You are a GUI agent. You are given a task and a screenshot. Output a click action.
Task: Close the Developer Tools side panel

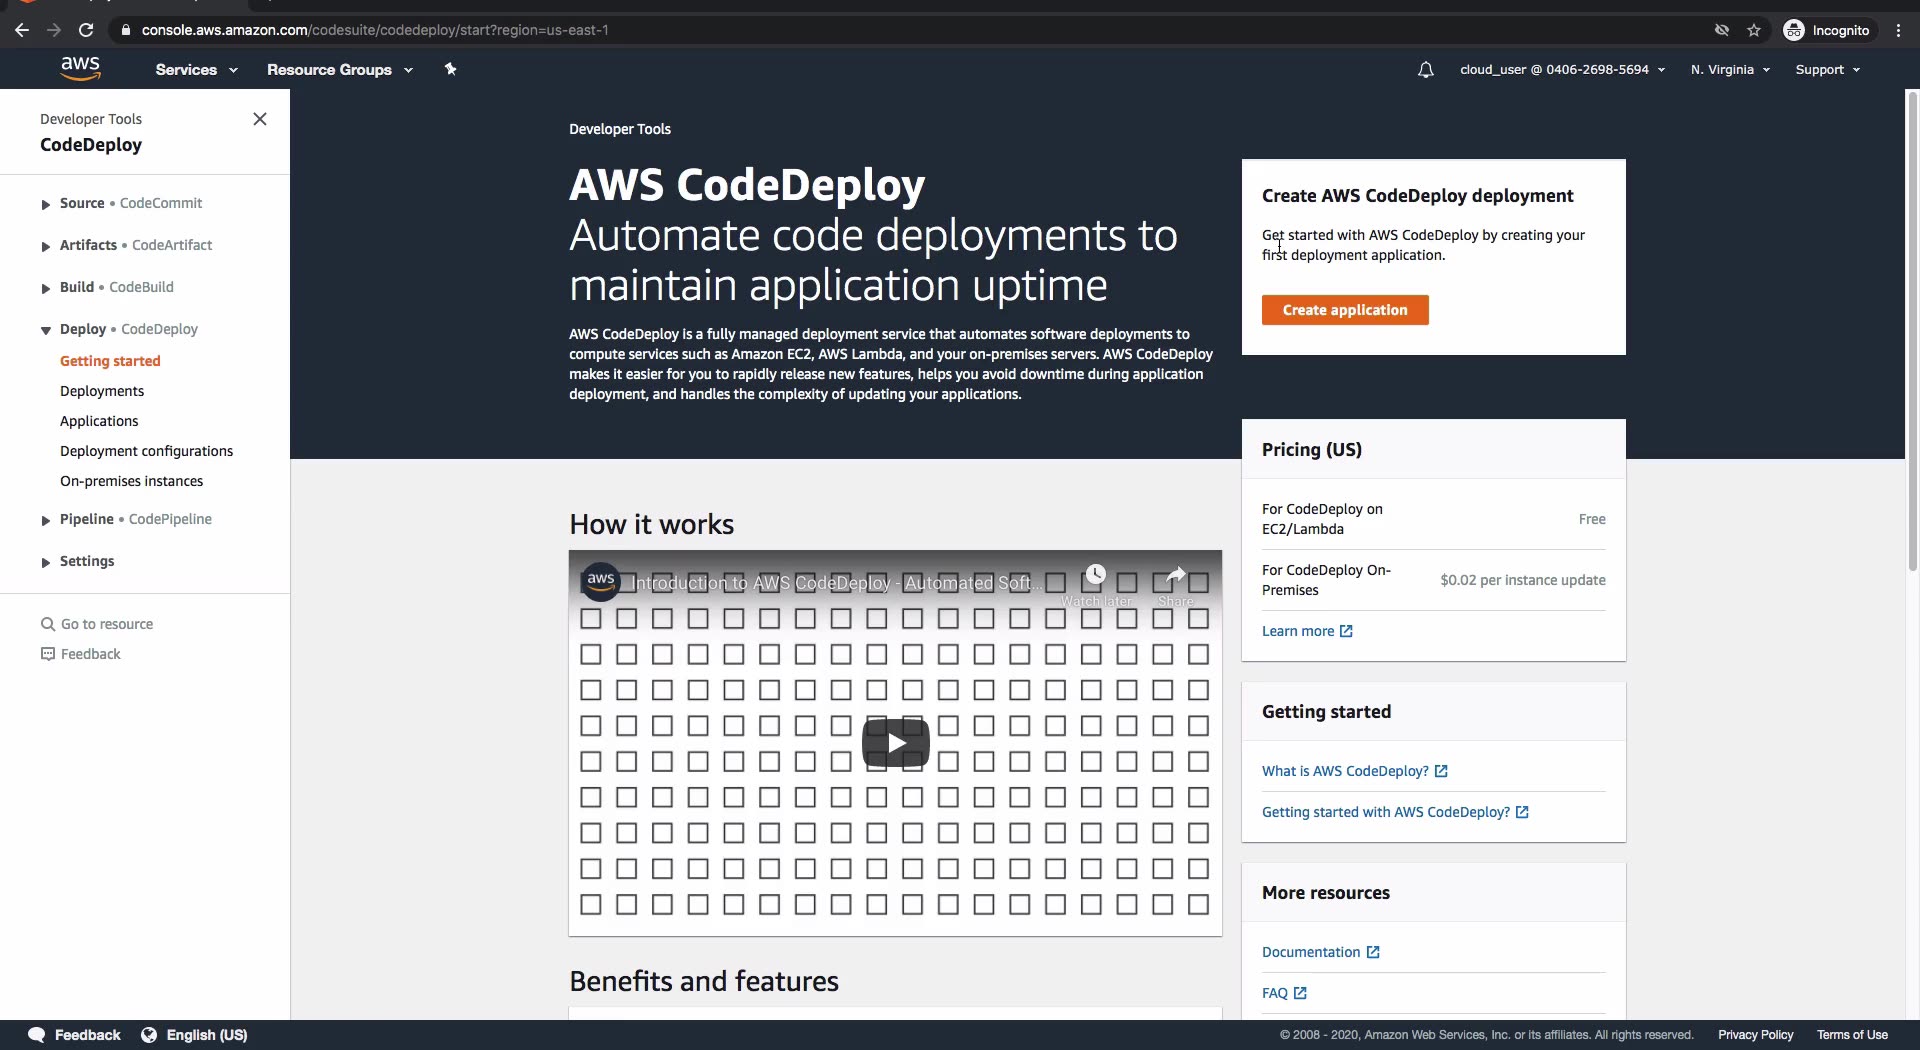(x=260, y=119)
